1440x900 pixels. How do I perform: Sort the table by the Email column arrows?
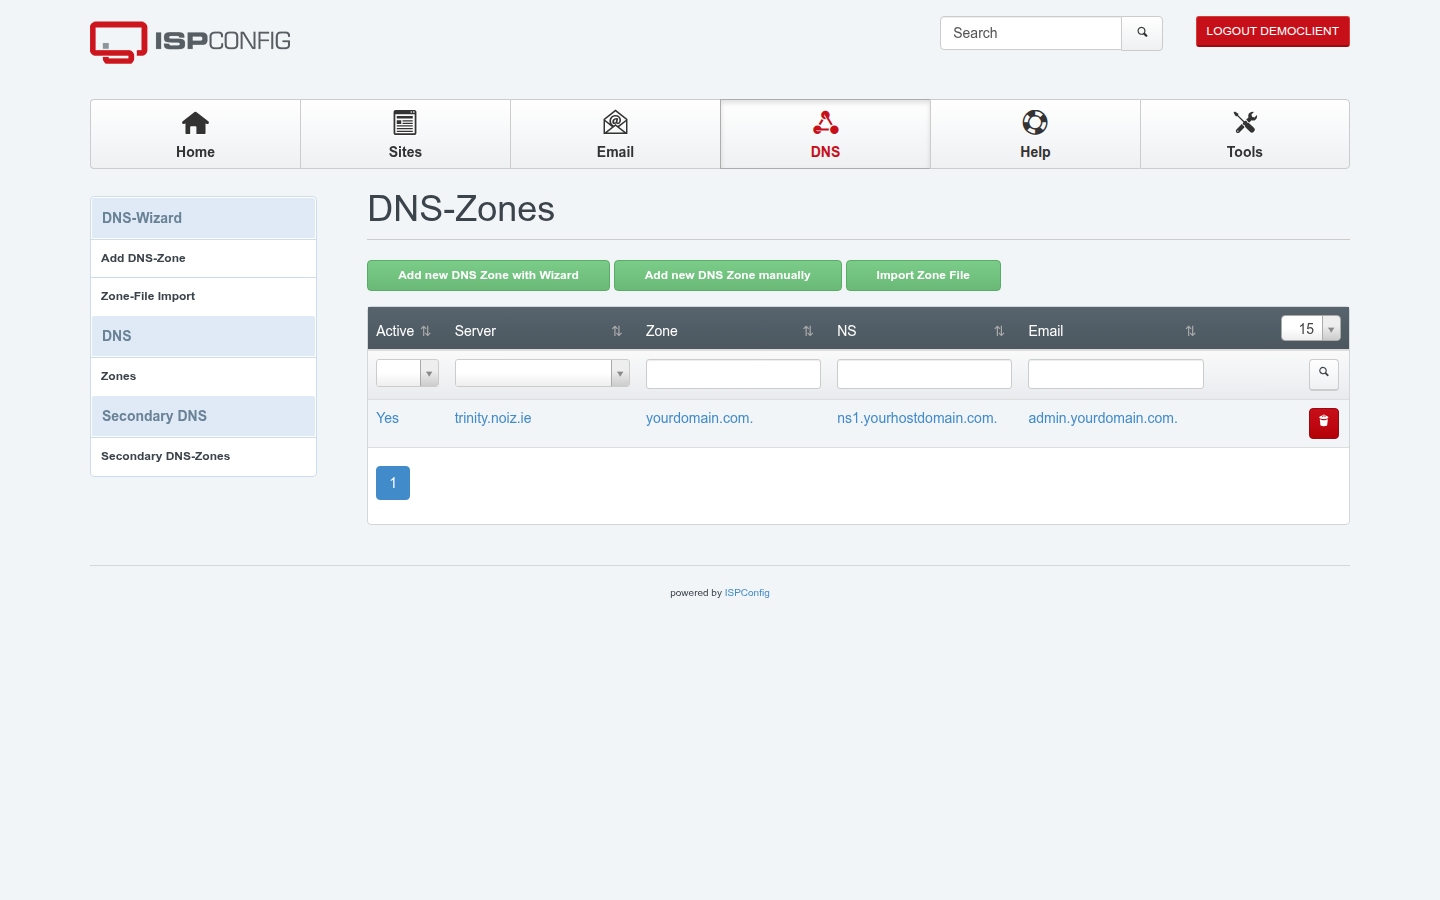point(1190,331)
